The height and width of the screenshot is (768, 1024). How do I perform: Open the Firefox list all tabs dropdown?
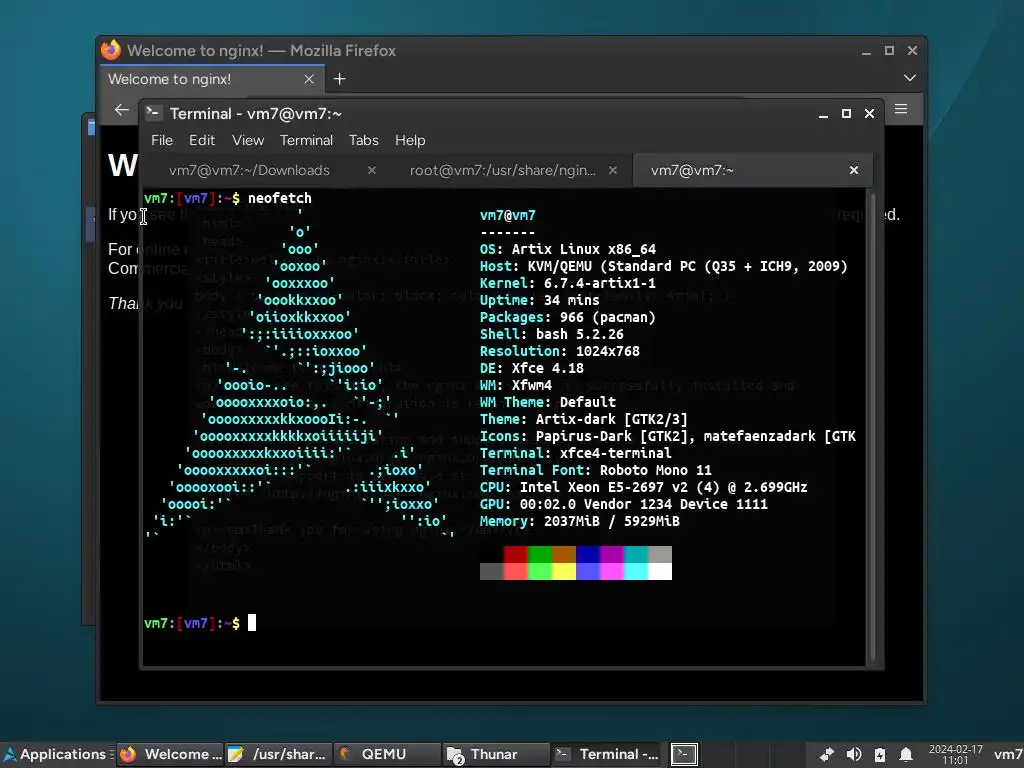click(x=909, y=78)
